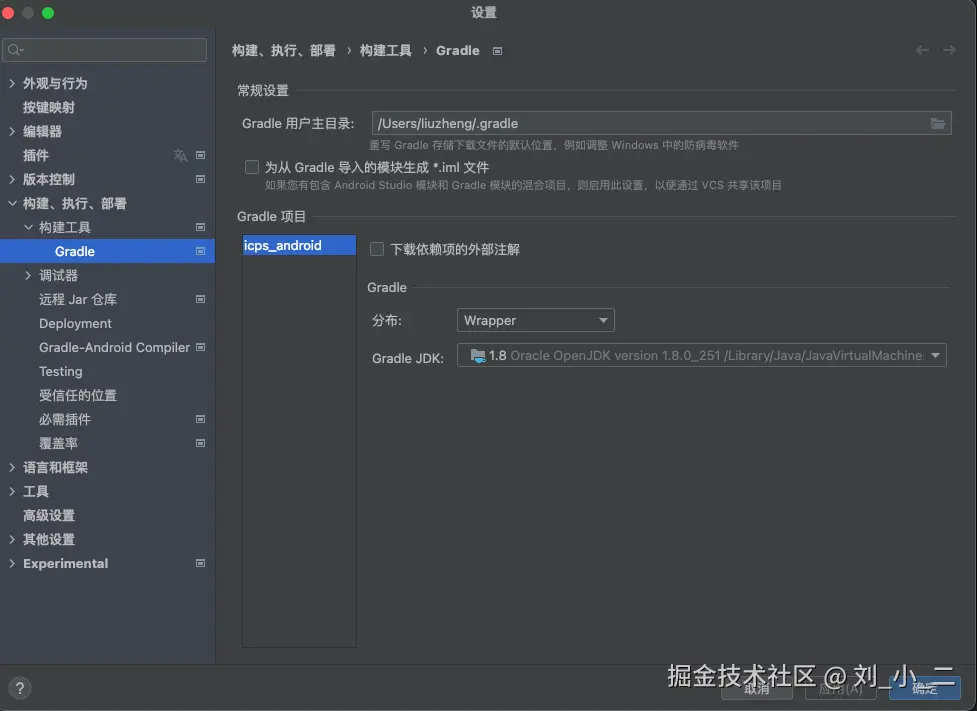The height and width of the screenshot is (711, 977).
Task: Click the back navigation arrow at top right
Action: [x=921, y=50]
